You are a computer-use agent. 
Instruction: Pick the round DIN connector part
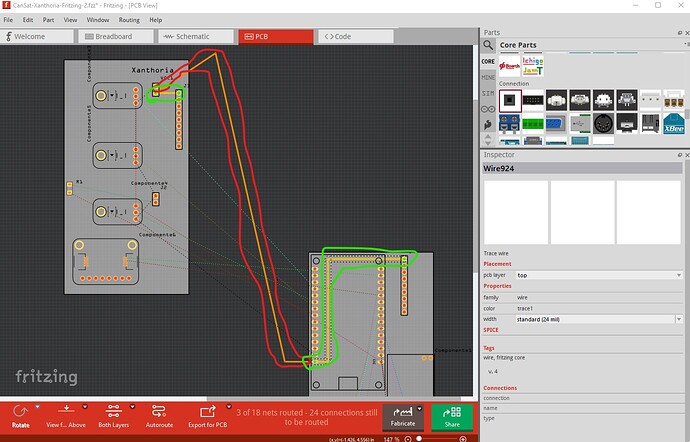[603, 124]
